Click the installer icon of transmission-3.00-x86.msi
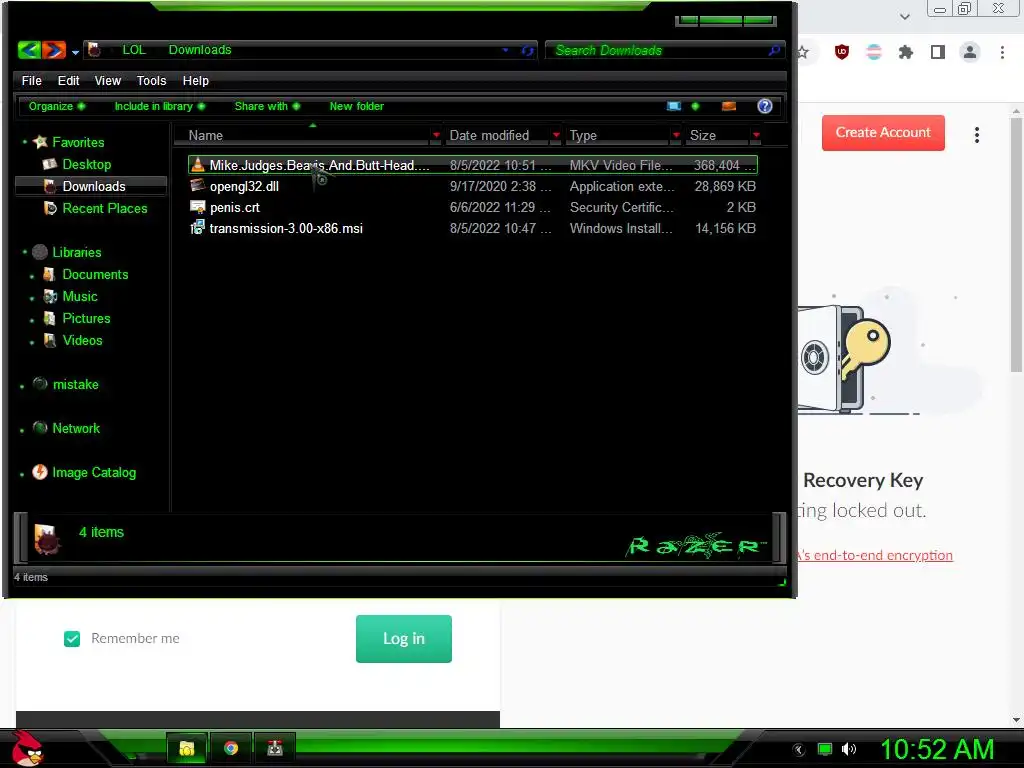 (x=197, y=227)
